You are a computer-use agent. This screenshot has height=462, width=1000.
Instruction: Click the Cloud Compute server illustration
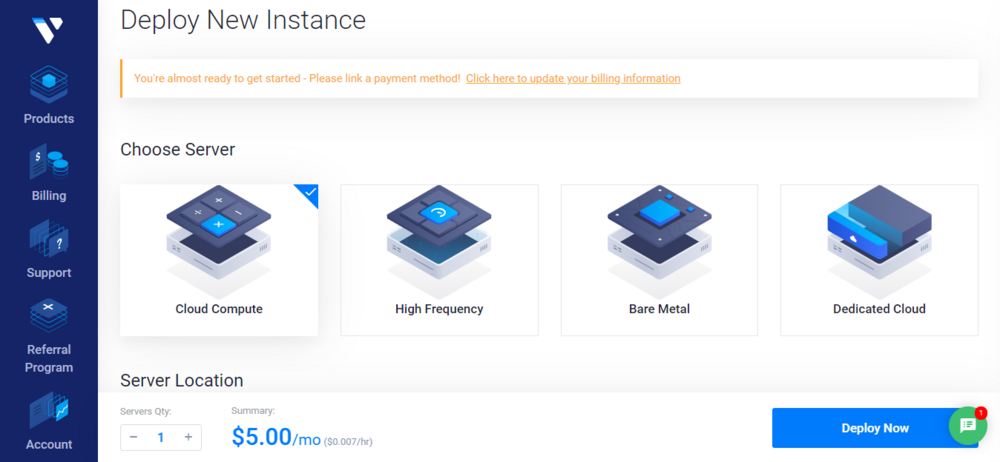point(219,237)
